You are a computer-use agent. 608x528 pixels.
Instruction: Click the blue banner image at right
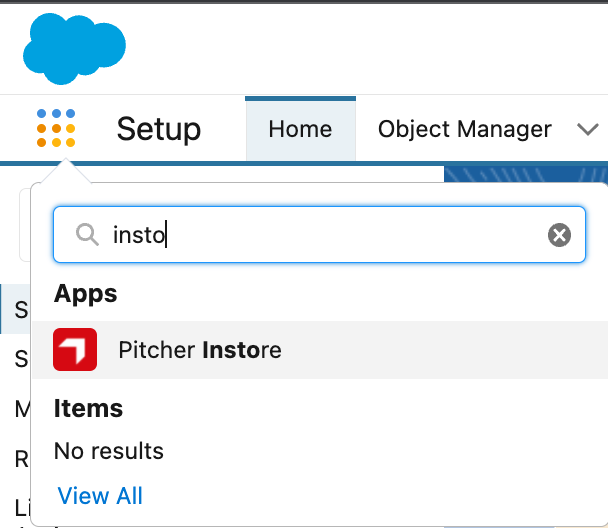[525, 173]
